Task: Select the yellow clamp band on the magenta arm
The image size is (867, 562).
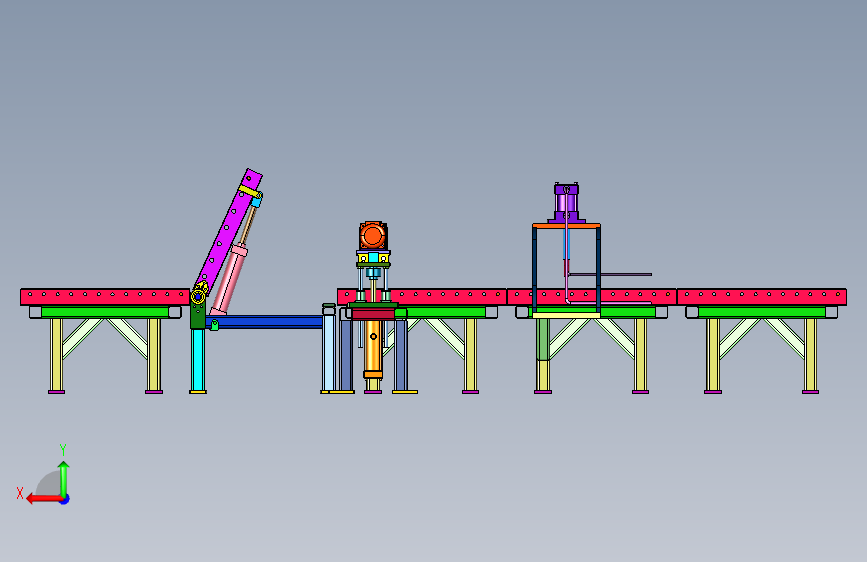Action: [x=249, y=191]
